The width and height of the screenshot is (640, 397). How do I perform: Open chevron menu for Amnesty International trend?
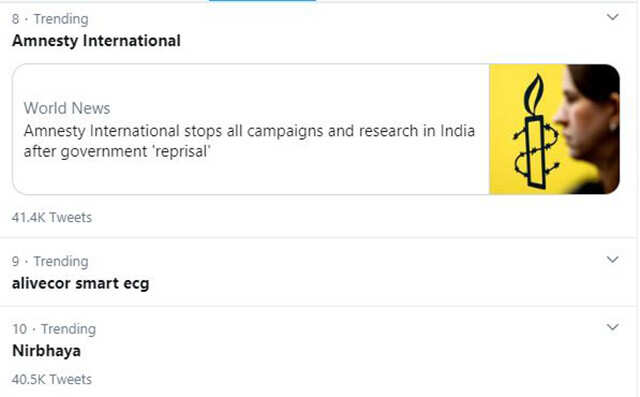(613, 17)
